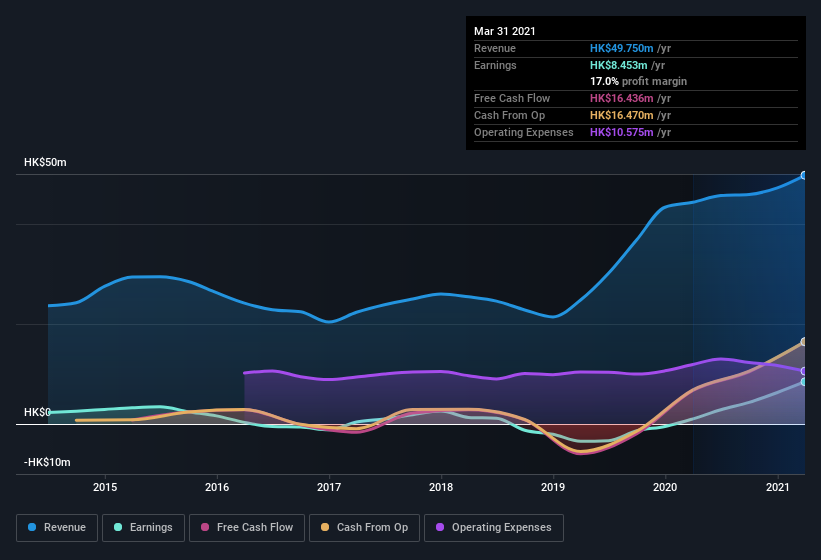Select the 2020 x-axis label
The height and width of the screenshot is (560, 821).
(x=665, y=487)
